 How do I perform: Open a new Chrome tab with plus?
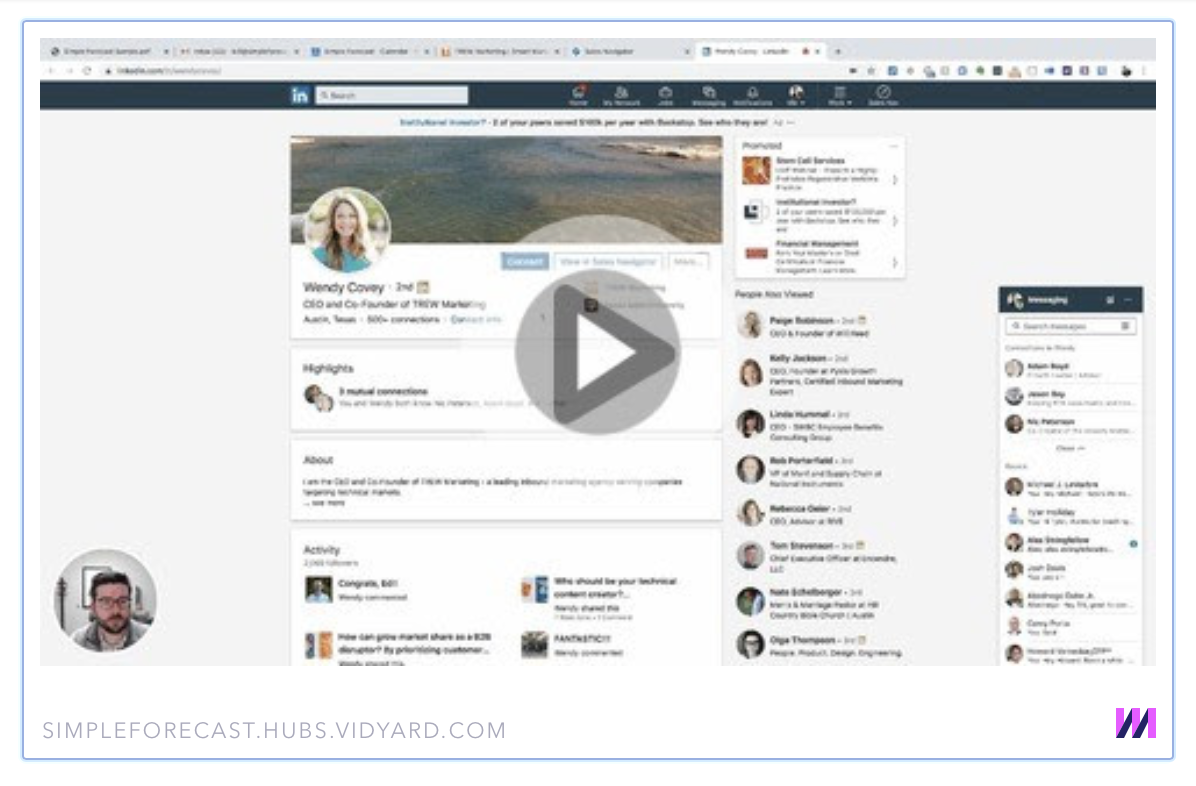[x=838, y=51]
